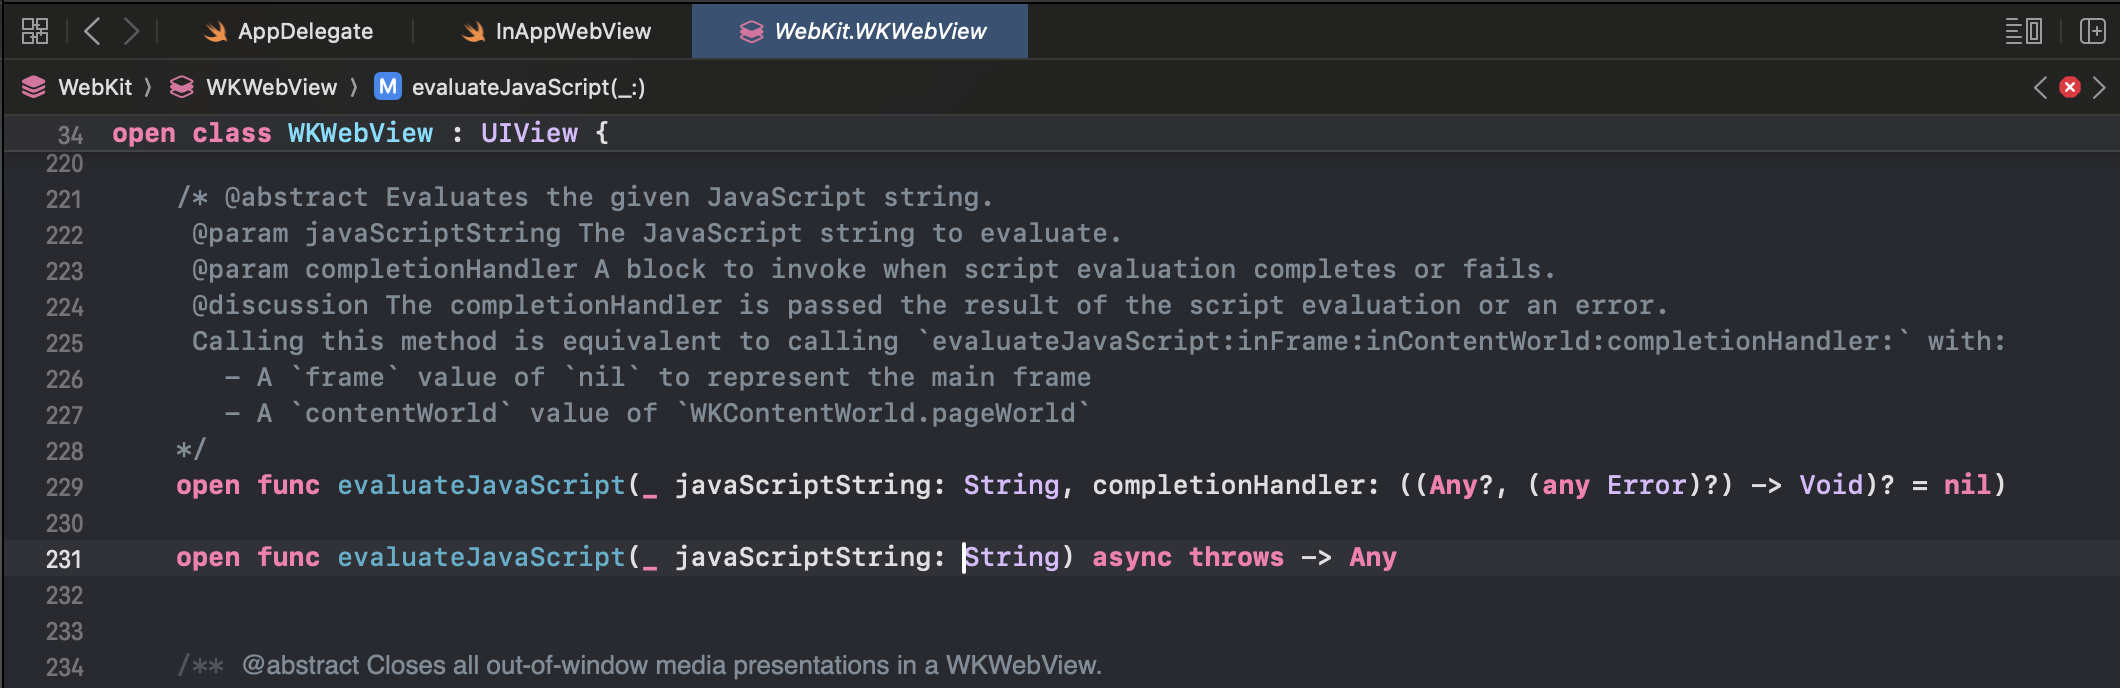The width and height of the screenshot is (2120, 688).
Task: Click the Any return type on line 231
Action: coord(1373,557)
